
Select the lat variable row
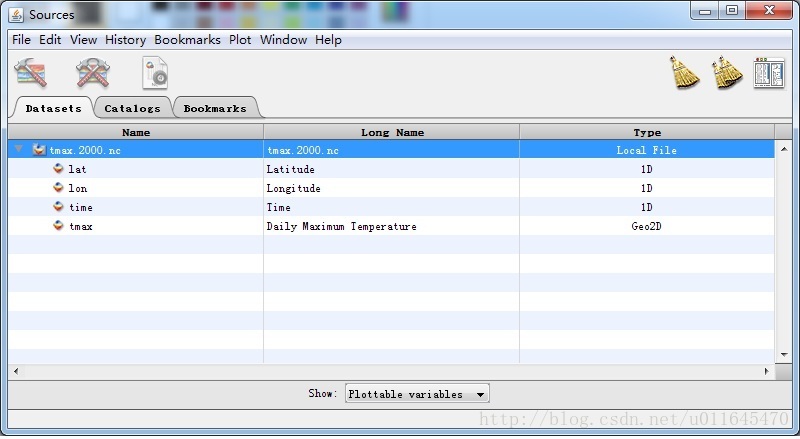[391, 168]
